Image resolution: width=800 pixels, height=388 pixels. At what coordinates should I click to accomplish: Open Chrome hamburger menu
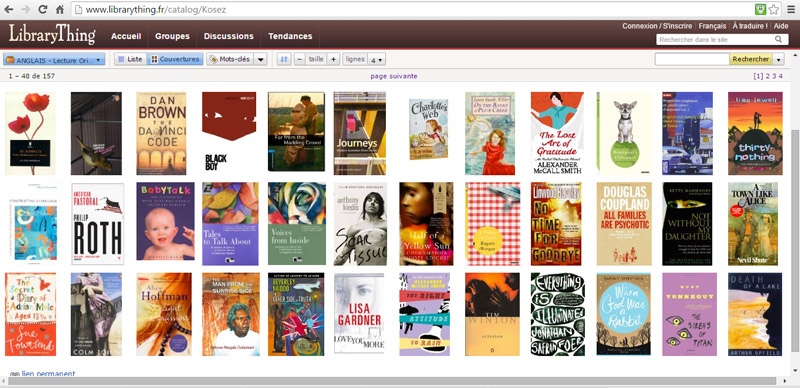pyautogui.click(x=791, y=9)
